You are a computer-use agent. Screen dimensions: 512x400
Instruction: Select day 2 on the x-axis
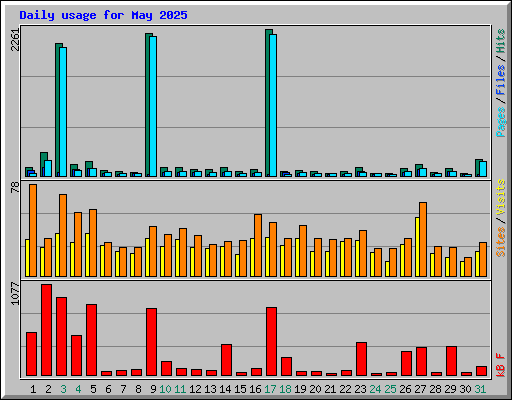coord(48,389)
